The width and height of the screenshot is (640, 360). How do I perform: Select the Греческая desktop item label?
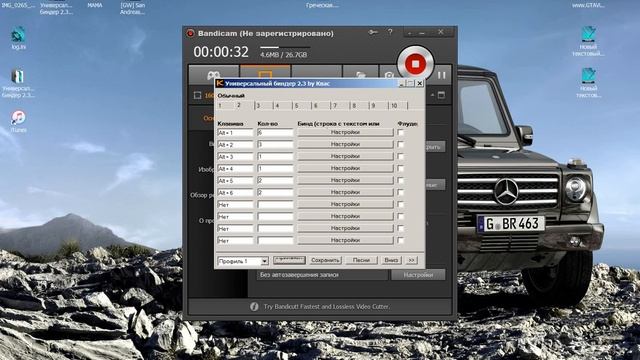(x=322, y=6)
